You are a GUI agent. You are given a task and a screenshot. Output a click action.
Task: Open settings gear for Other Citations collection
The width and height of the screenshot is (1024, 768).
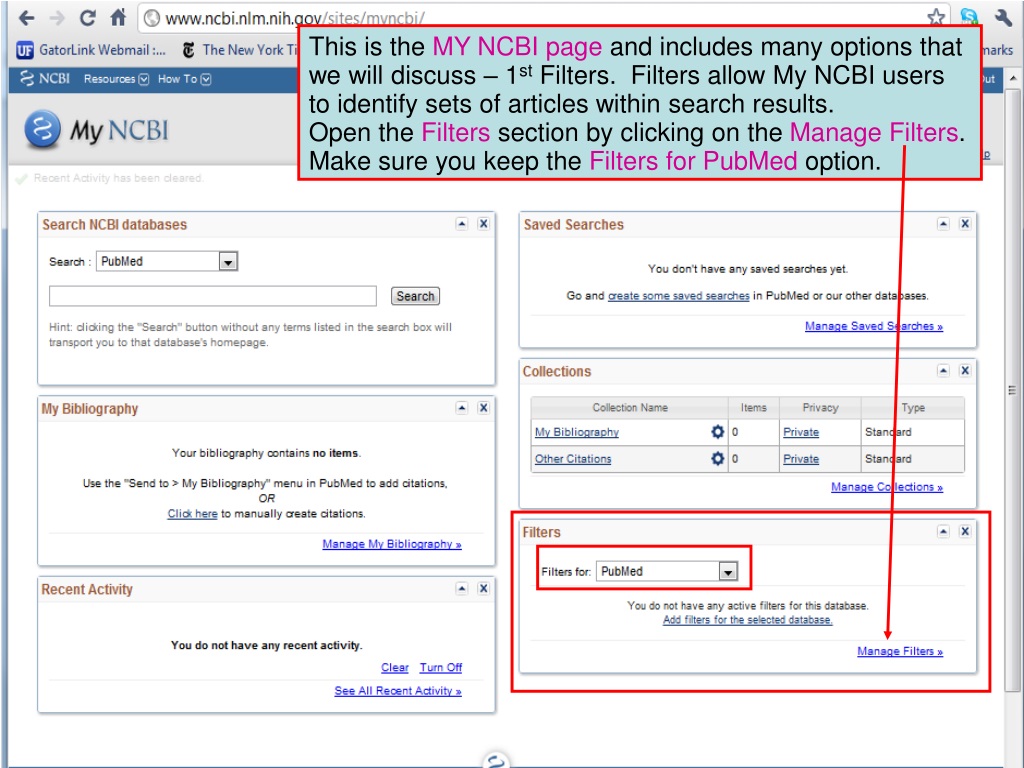[x=718, y=458]
